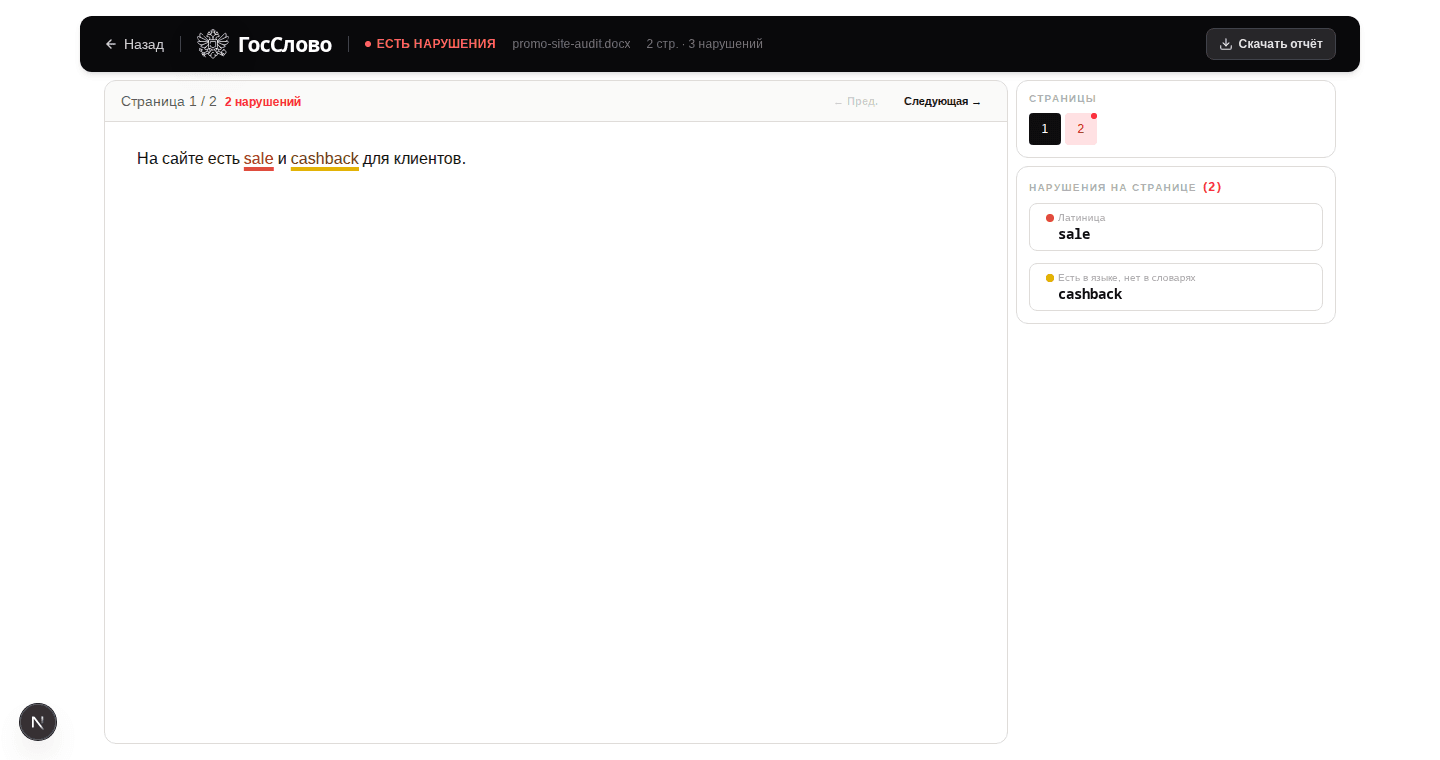Open the cashback violation card
Viewport: 1440px width, 760px height.
click(1175, 287)
